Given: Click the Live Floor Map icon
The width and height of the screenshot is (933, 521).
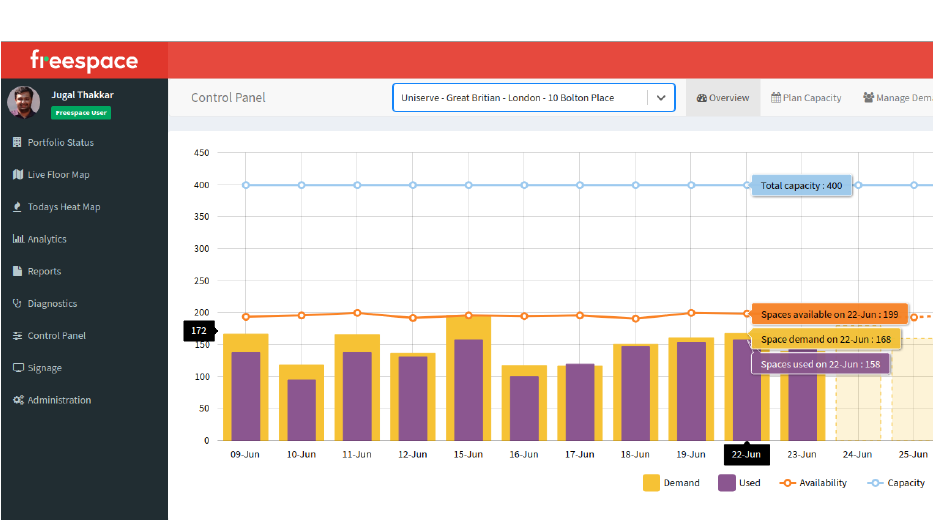Looking at the screenshot, I should pos(17,175).
